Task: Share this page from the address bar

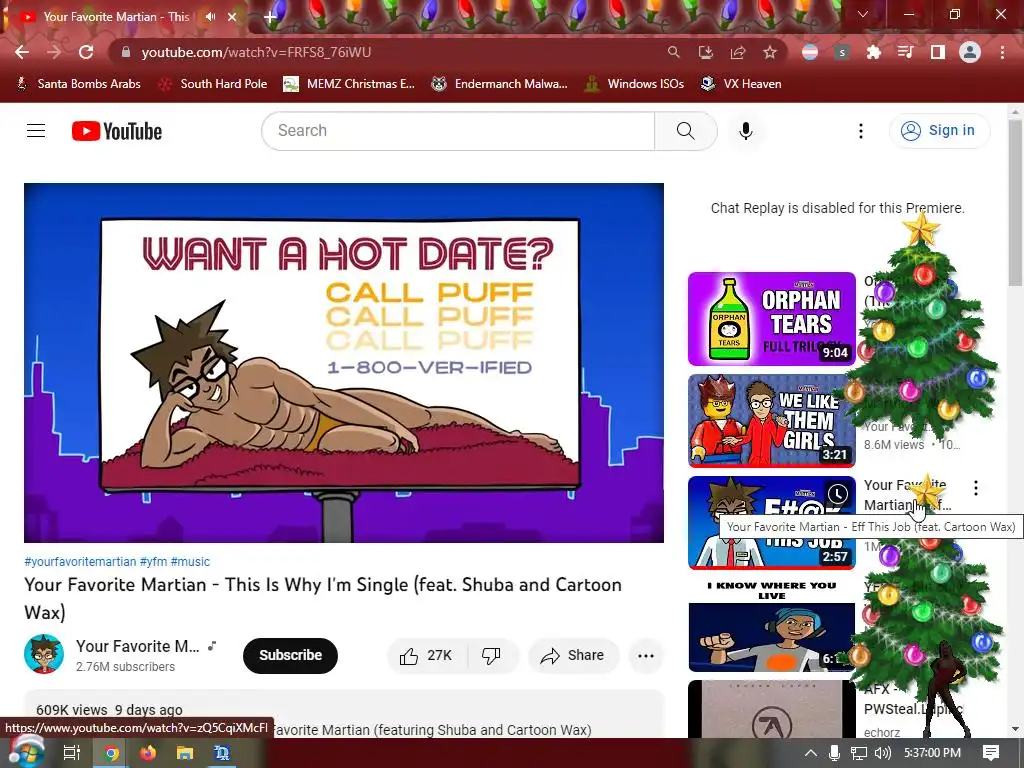Action: [738, 52]
